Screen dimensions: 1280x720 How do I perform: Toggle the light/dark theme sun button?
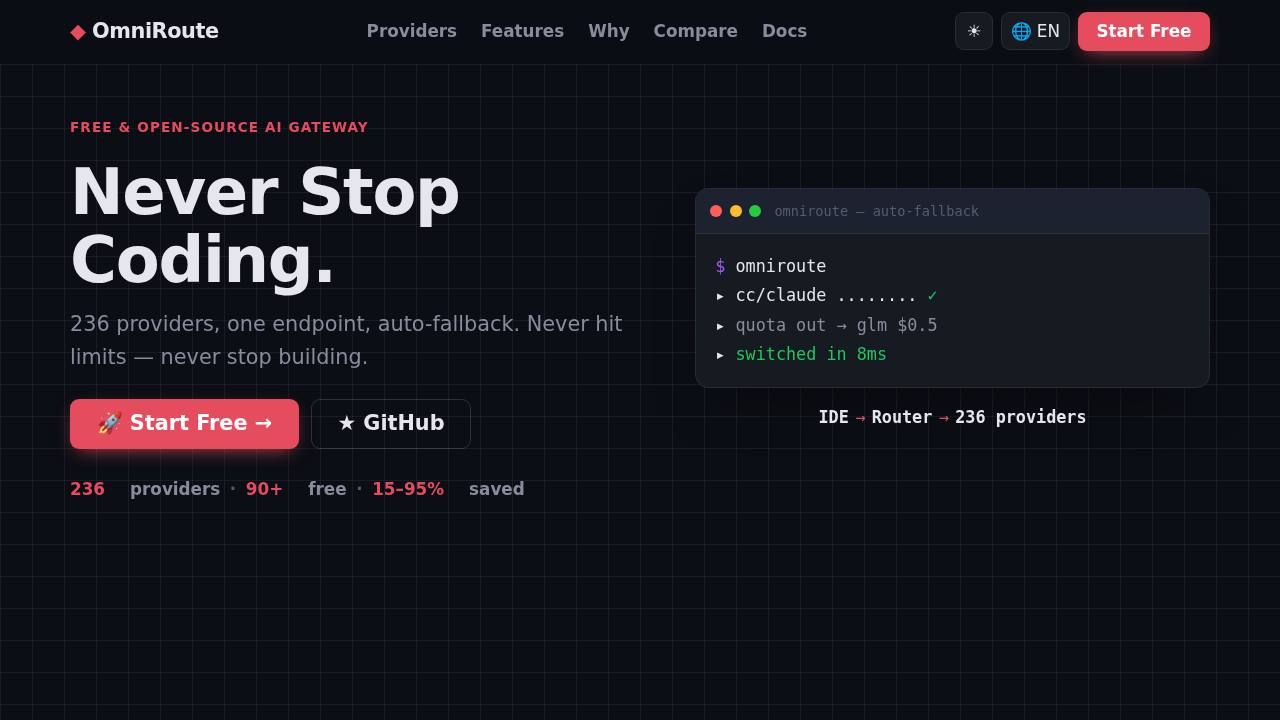tap(974, 31)
